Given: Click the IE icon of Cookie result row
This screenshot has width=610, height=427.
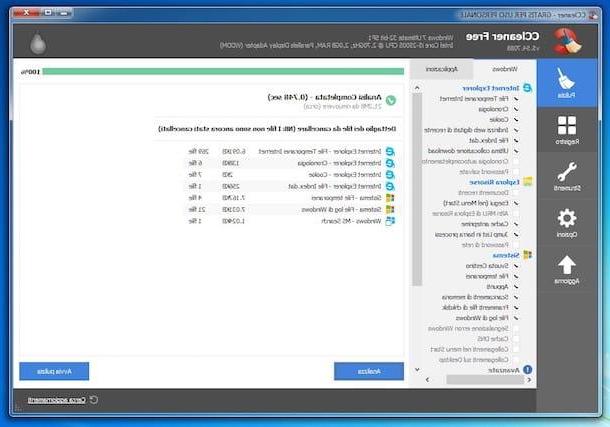Looking at the screenshot, I should click(390, 175).
